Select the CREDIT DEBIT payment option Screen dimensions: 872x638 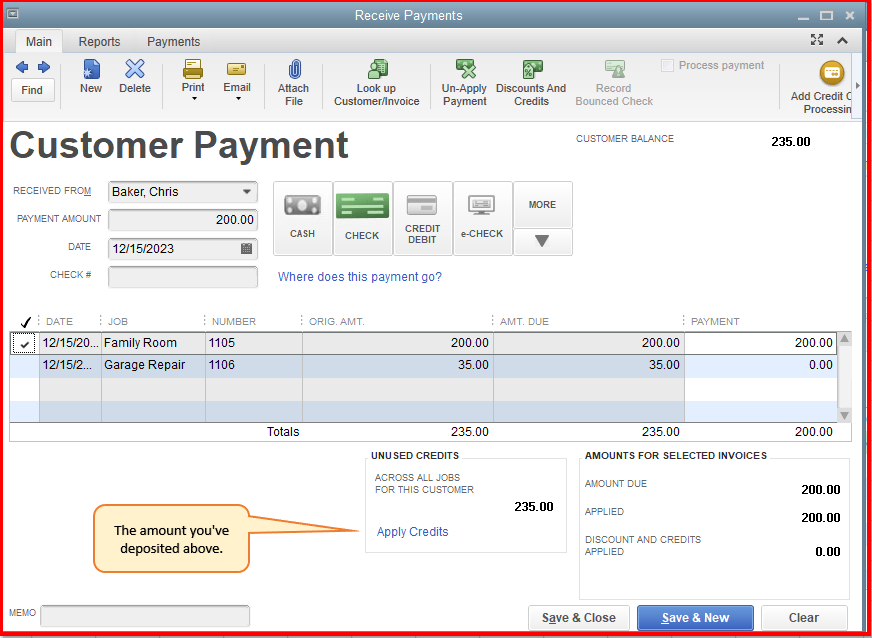(x=422, y=218)
